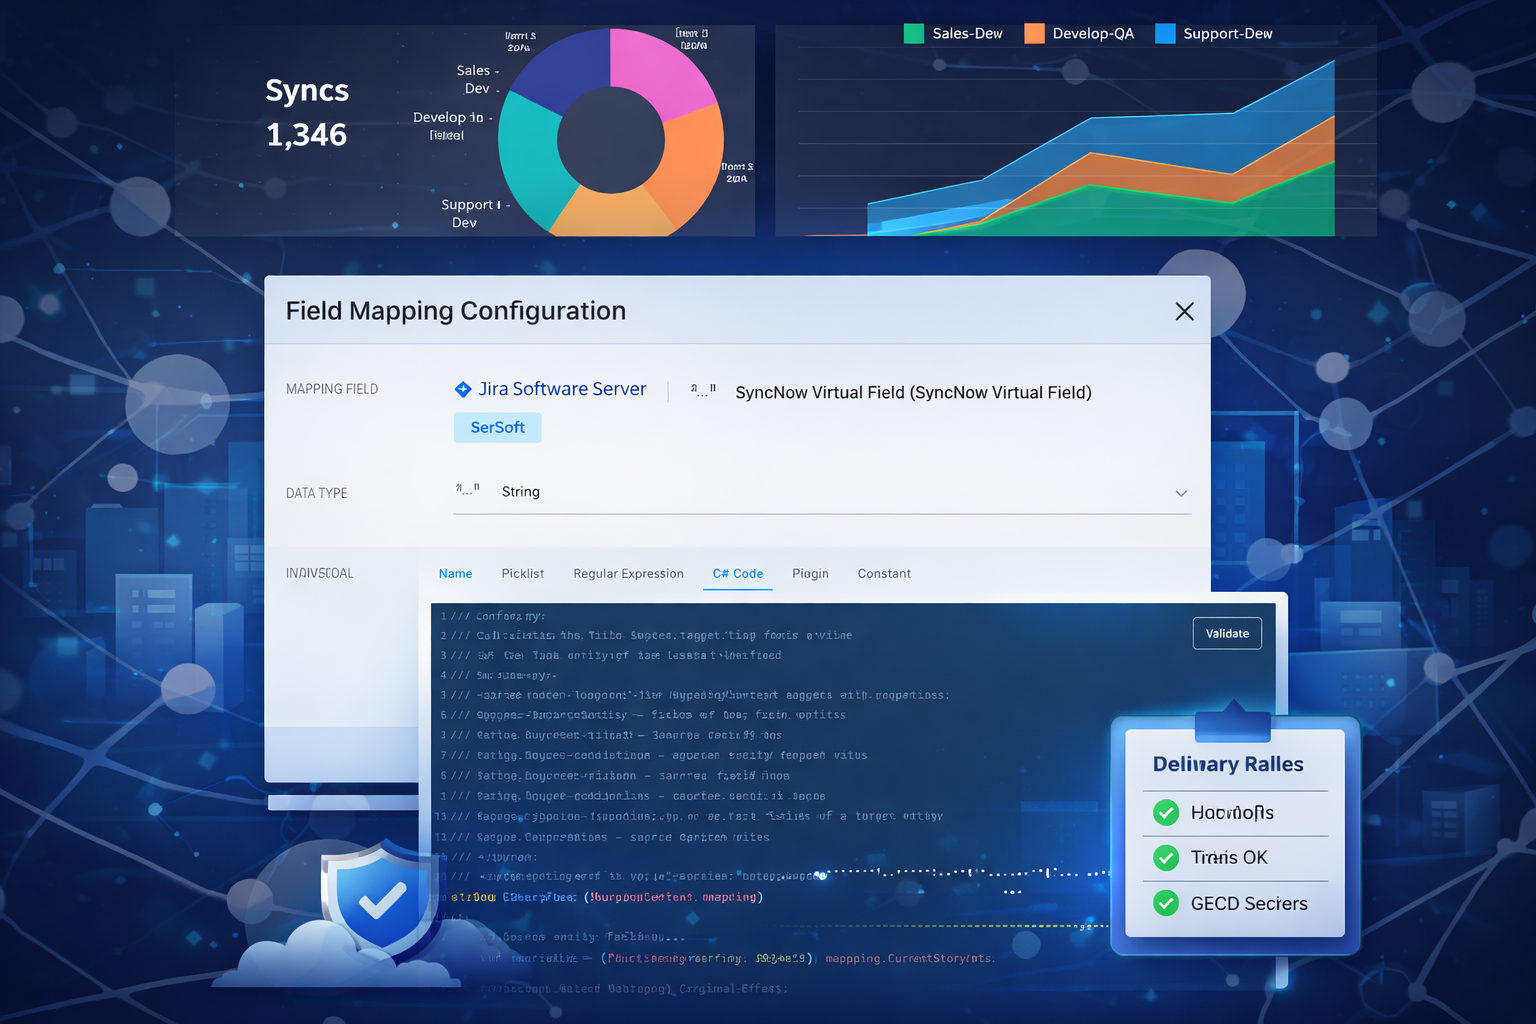Open the Picklist tab

[523, 573]
